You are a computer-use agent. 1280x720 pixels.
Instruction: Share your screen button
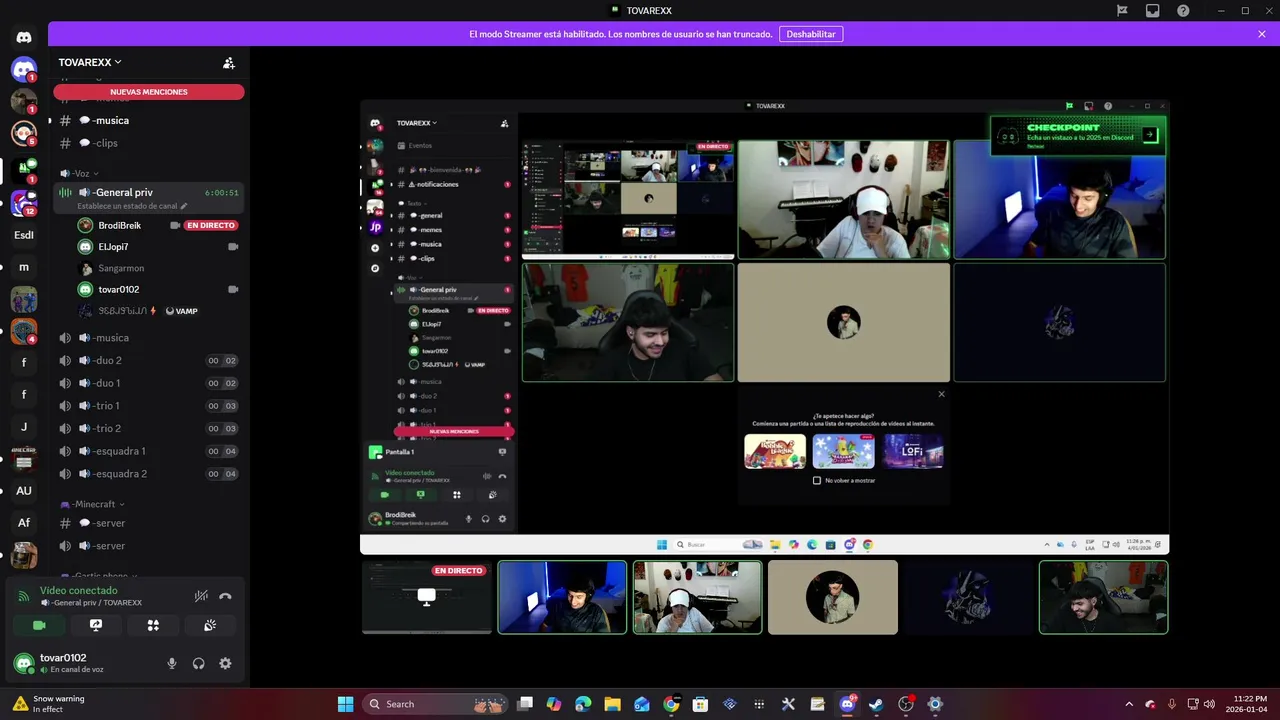tap(96, 625)
